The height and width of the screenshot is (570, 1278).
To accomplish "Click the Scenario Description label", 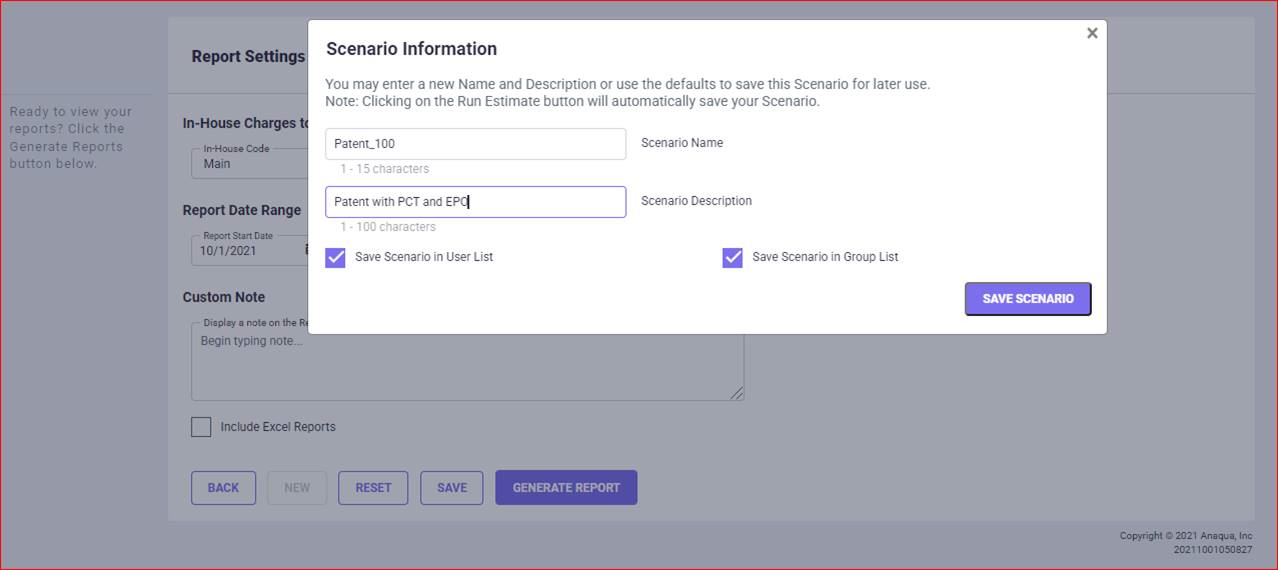I will pyautogui.click(x=696, y=201).
